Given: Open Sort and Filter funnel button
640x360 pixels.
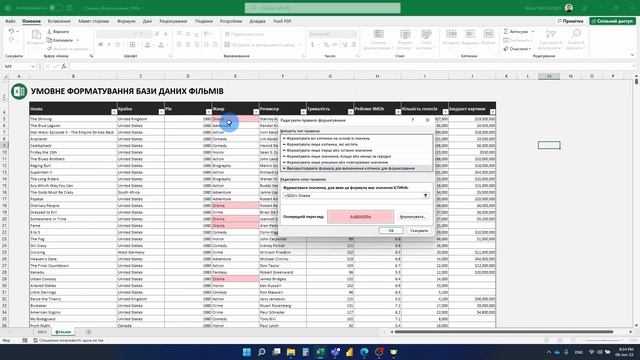Looking at the screenshot, I should click(551, 39).
